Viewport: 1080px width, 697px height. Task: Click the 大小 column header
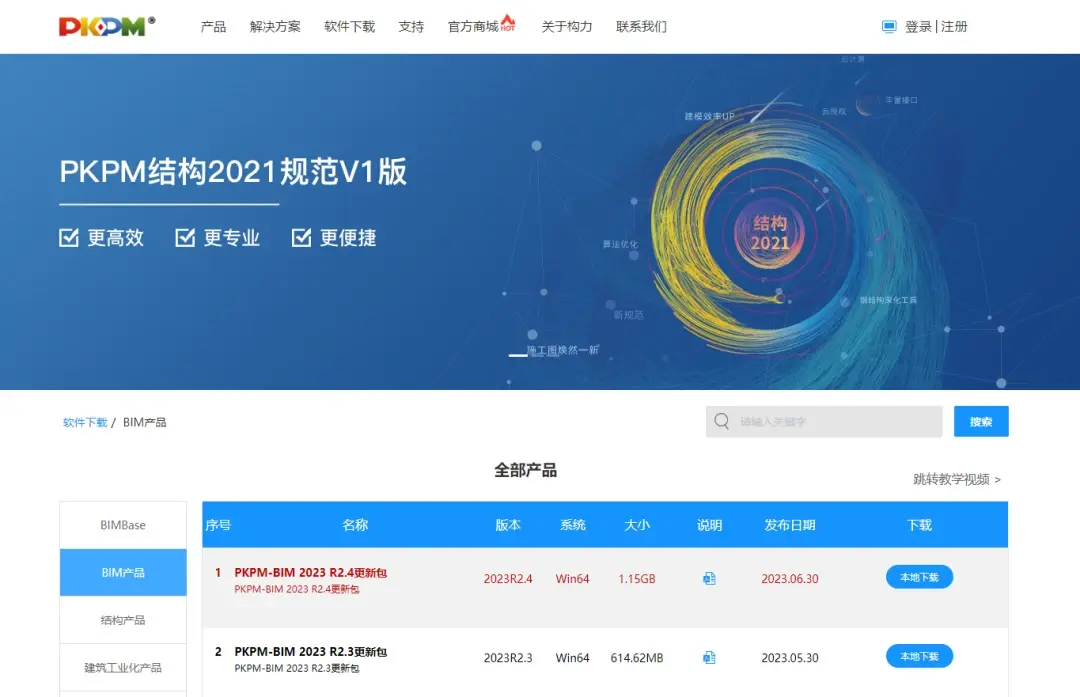[x=637, y=525]
